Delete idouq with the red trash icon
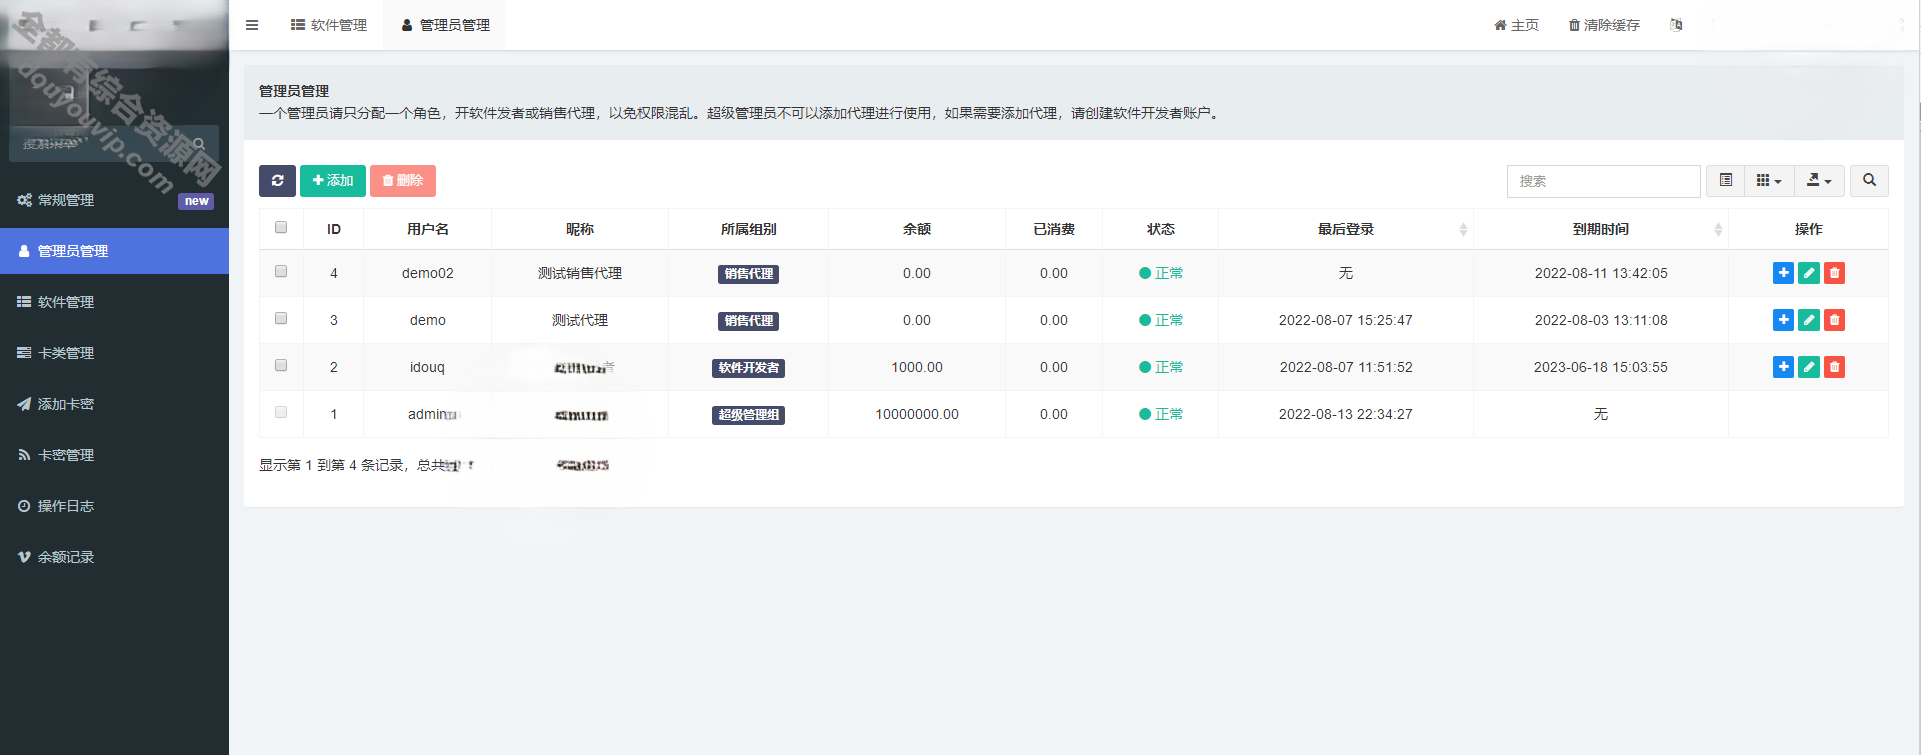The image size is (1921, 755). tap(1834, 367)
